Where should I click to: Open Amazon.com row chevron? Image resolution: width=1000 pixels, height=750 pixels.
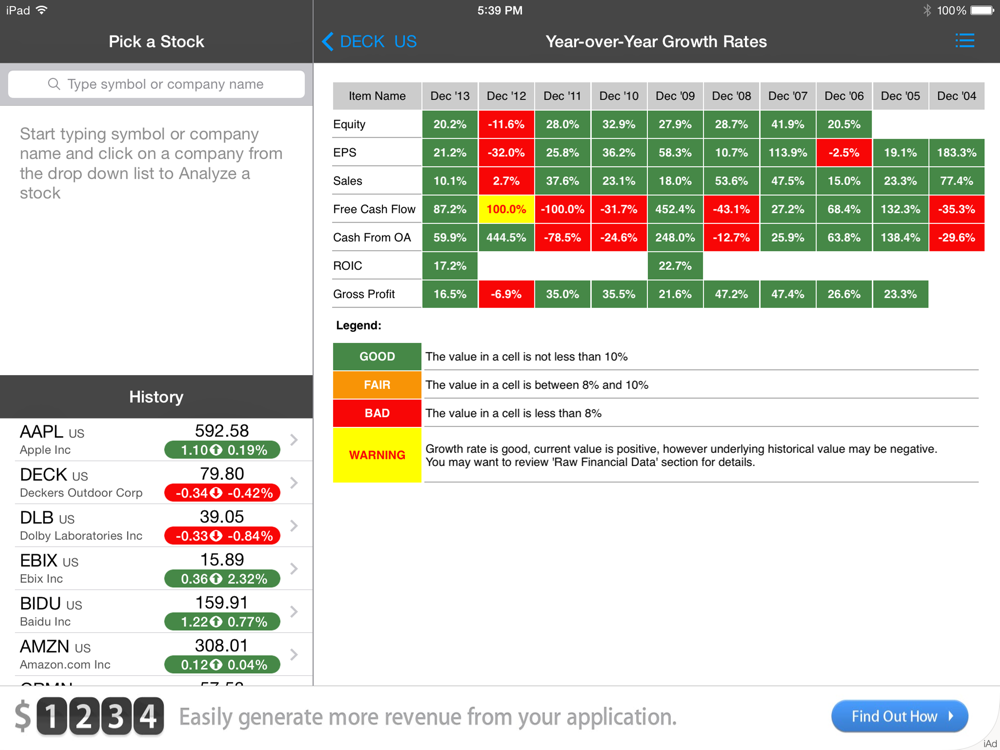(294, 654)
